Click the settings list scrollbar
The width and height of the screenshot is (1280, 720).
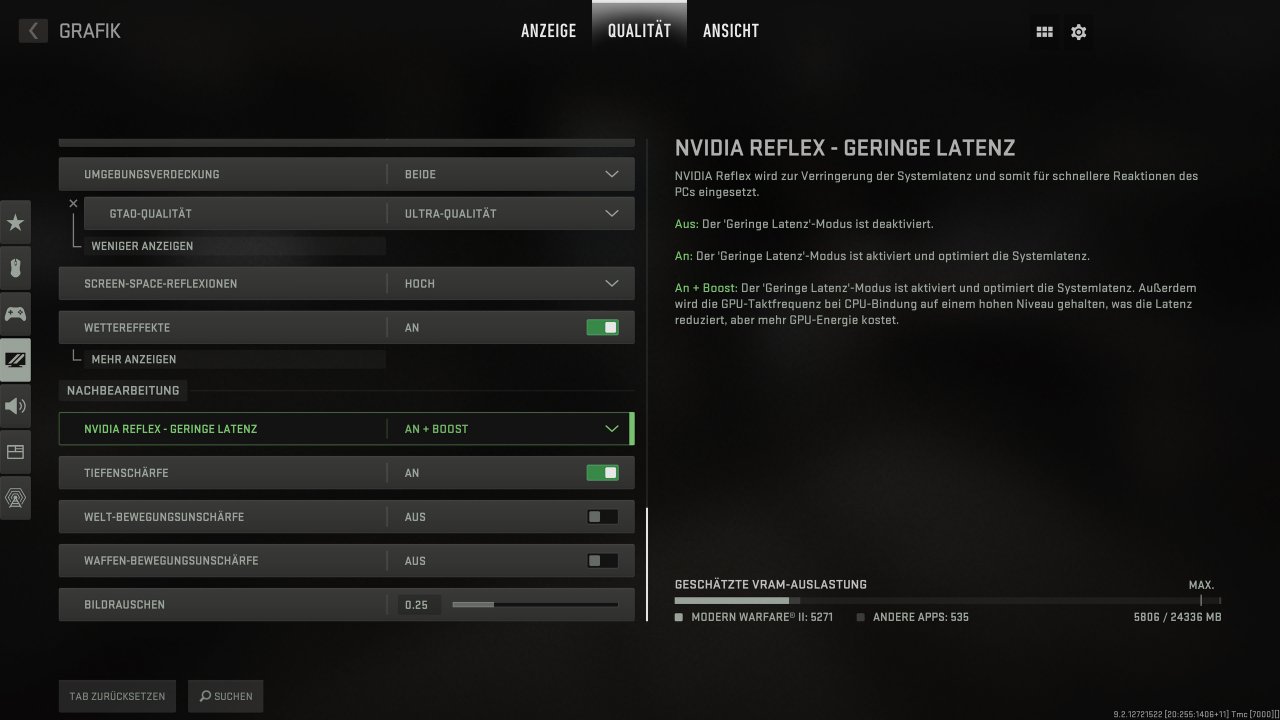(647, 562)
